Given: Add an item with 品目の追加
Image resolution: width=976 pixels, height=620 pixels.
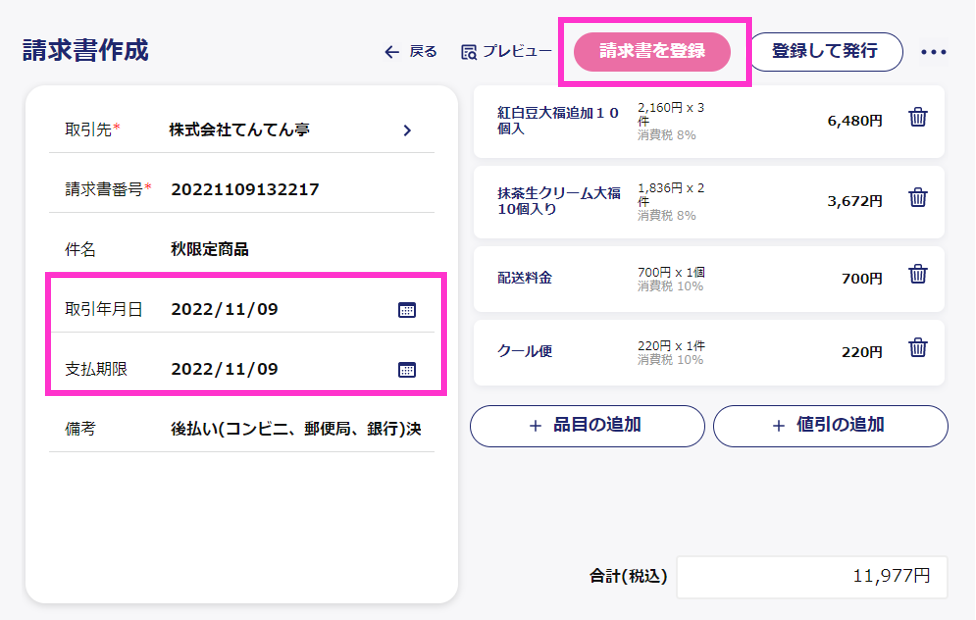Looking at the screenshot, I should point(587,426).
